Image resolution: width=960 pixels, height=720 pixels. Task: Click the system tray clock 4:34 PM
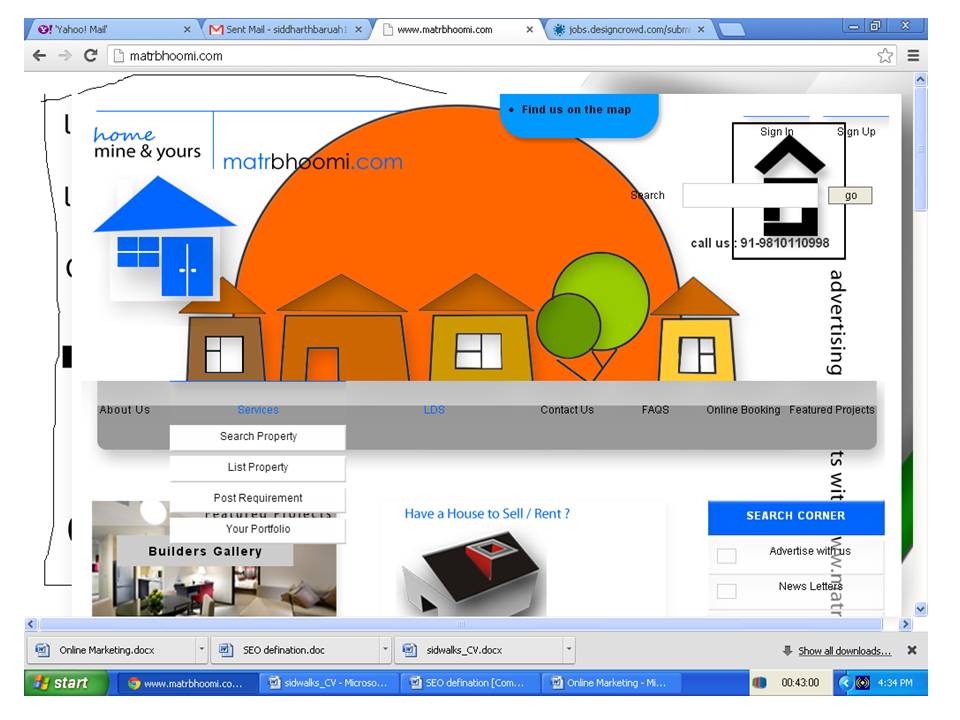pyautogui.click(x=894, y=683)
